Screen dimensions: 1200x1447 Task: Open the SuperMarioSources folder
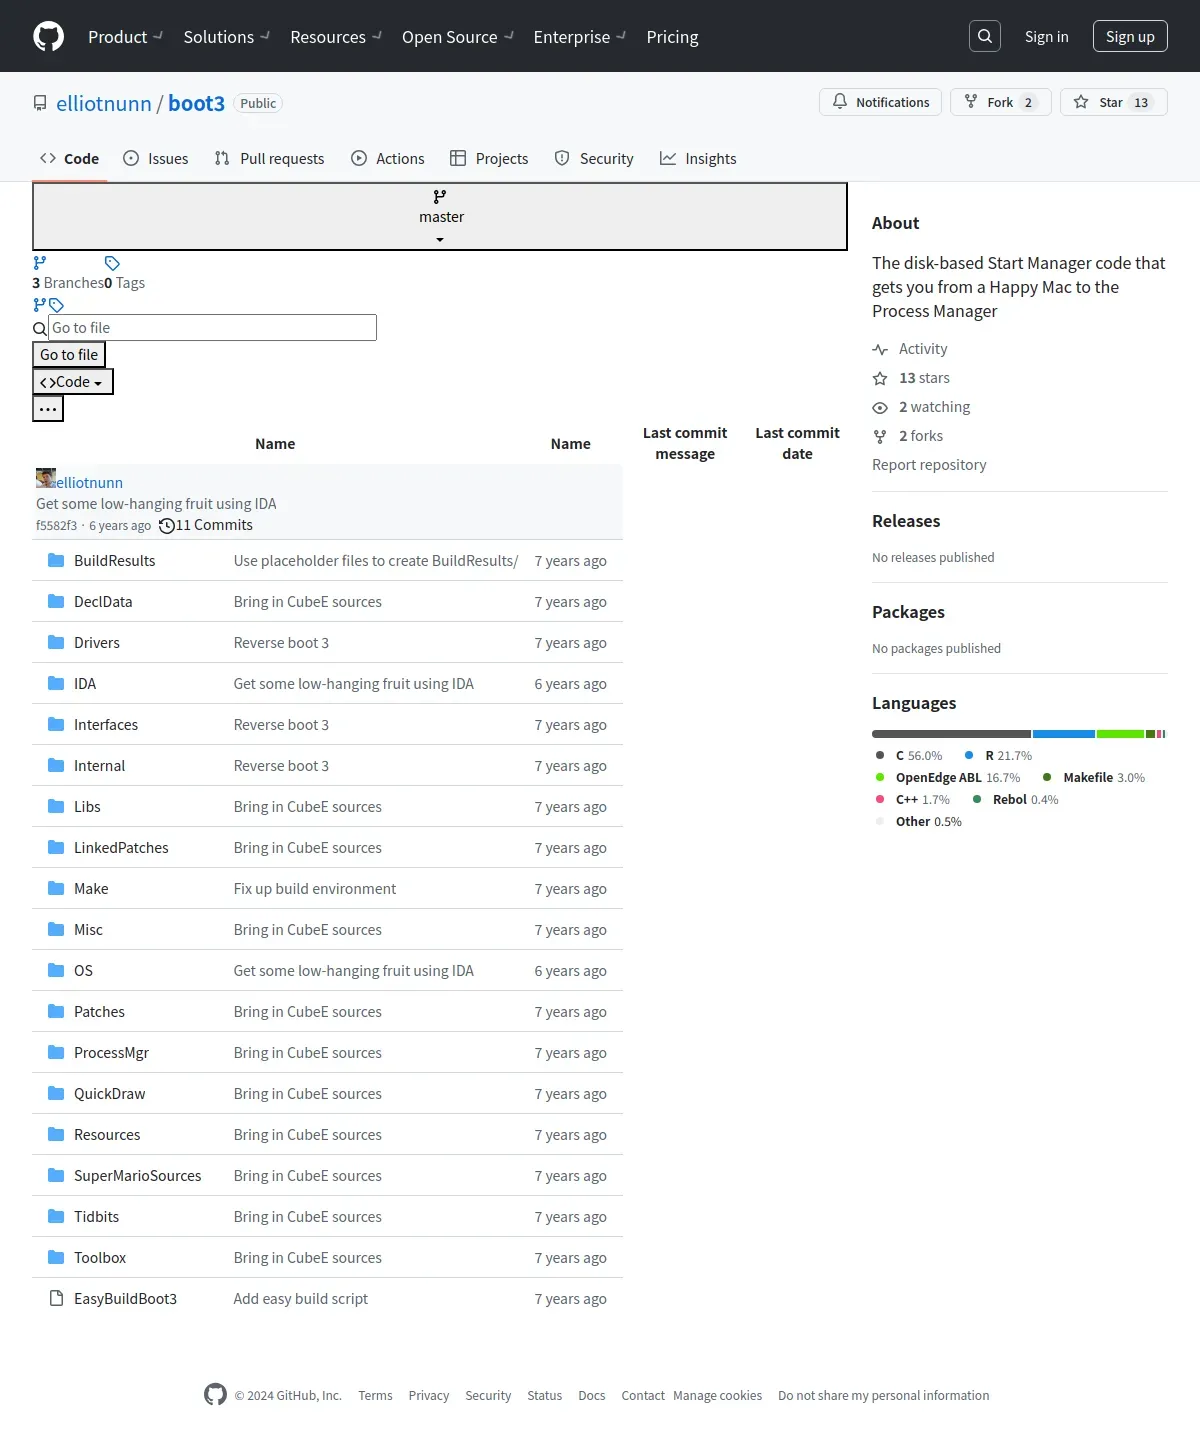(x=137, y=1175)
